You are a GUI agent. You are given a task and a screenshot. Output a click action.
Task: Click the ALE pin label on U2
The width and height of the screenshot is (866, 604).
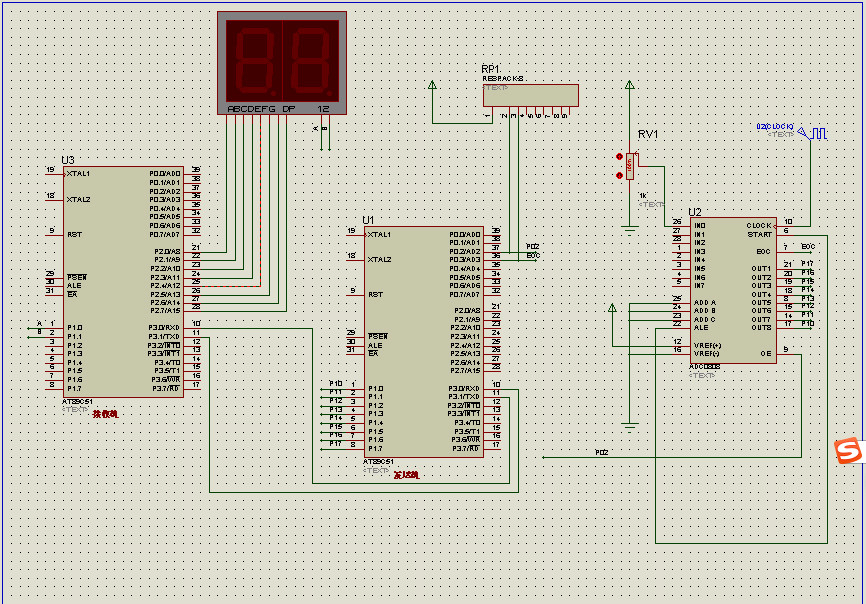(701, 328)
